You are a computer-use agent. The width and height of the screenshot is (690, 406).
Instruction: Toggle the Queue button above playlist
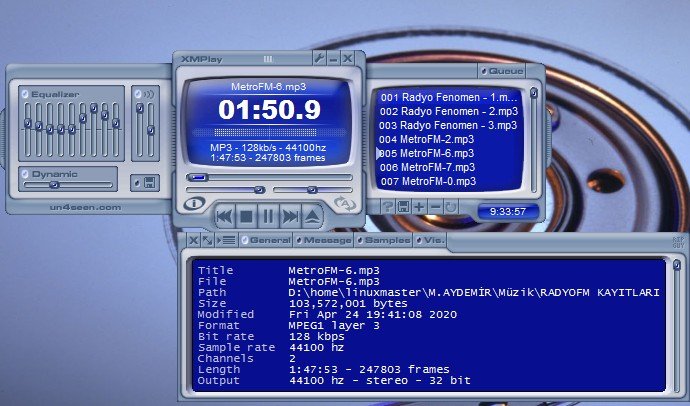(502, 71)
